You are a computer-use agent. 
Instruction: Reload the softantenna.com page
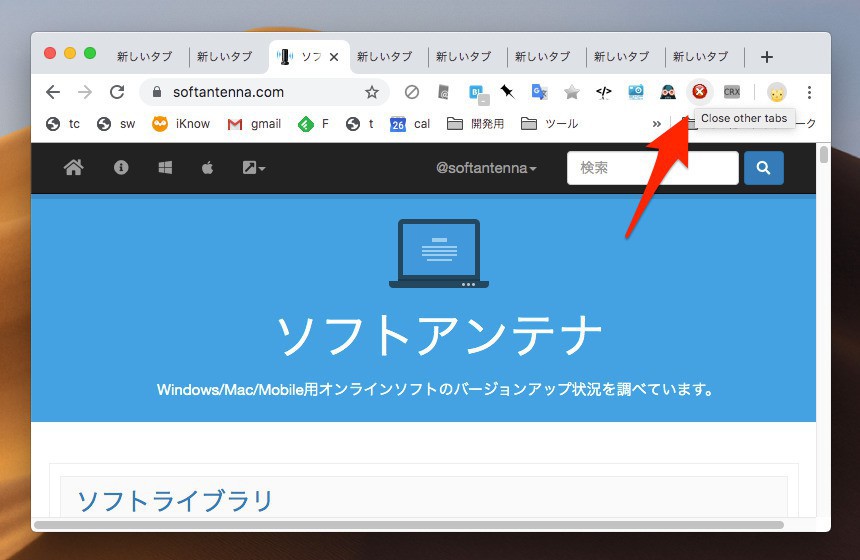point(117,92)
